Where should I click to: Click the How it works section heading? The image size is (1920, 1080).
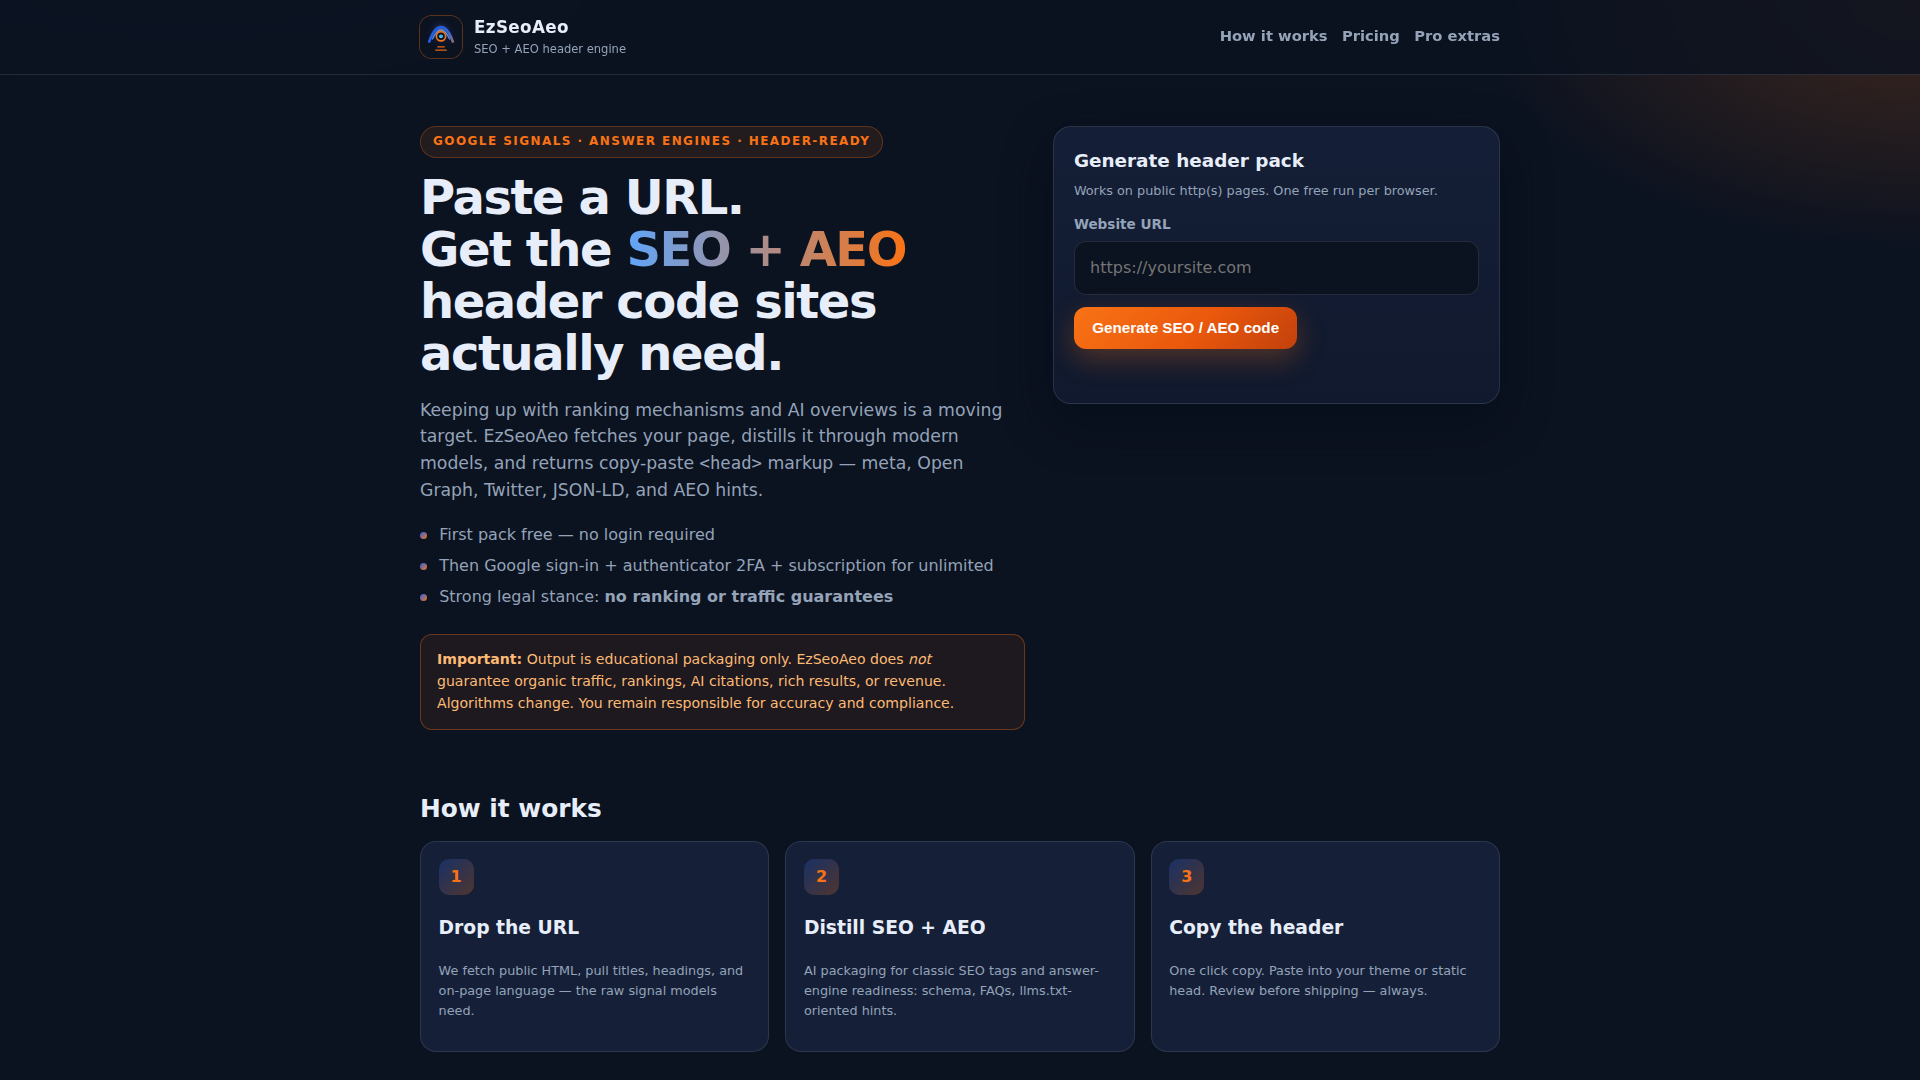[x=511, y=808]
